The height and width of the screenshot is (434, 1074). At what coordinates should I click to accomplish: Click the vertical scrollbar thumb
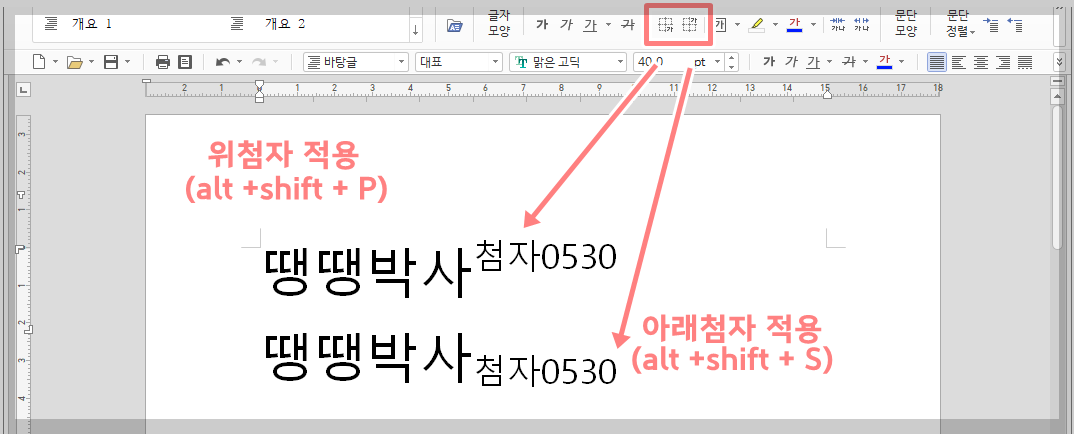tap(1058, 177)
